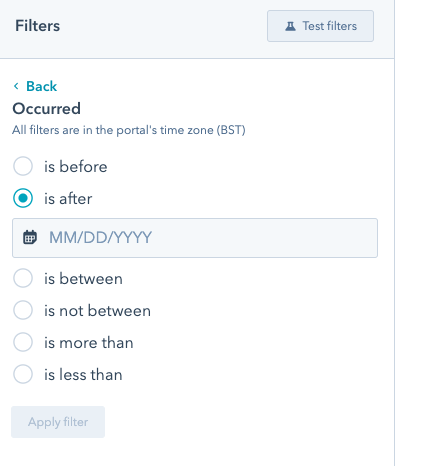This screenshot has height=466, width=429.
Task: Select the "is before" radio circle
Action: 23,166
